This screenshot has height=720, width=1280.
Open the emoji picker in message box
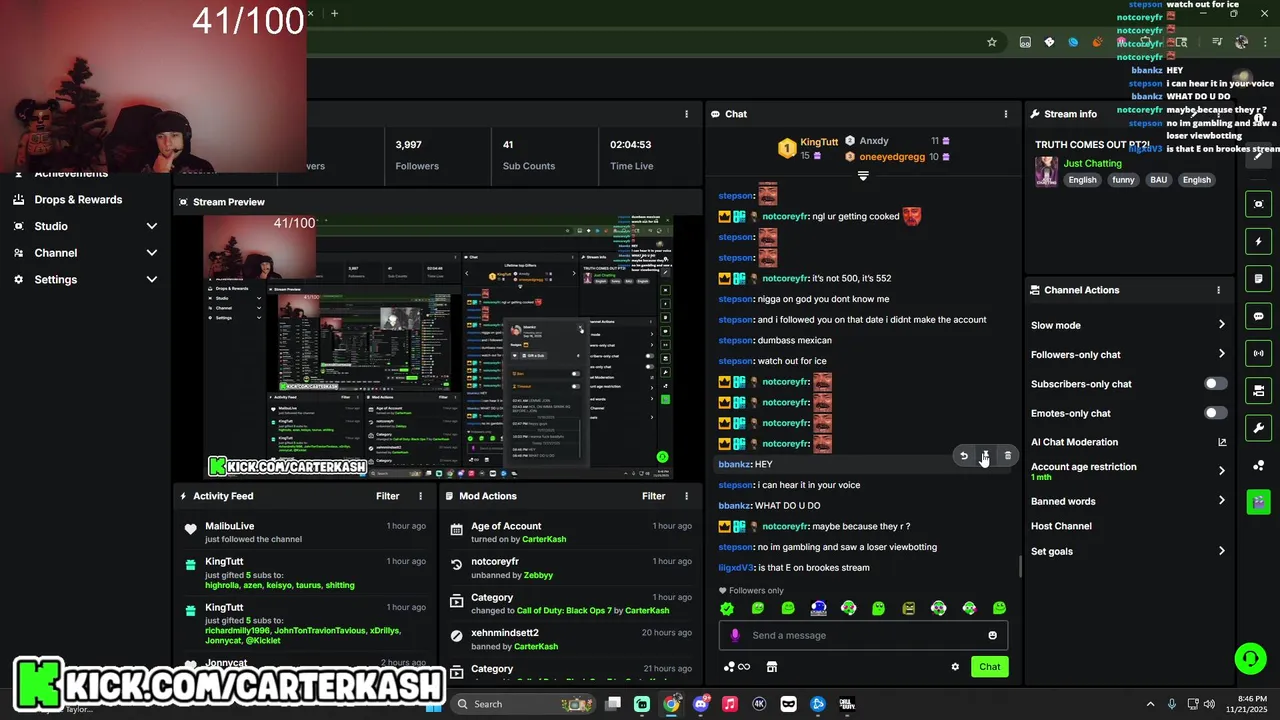(x=992, y=635)
